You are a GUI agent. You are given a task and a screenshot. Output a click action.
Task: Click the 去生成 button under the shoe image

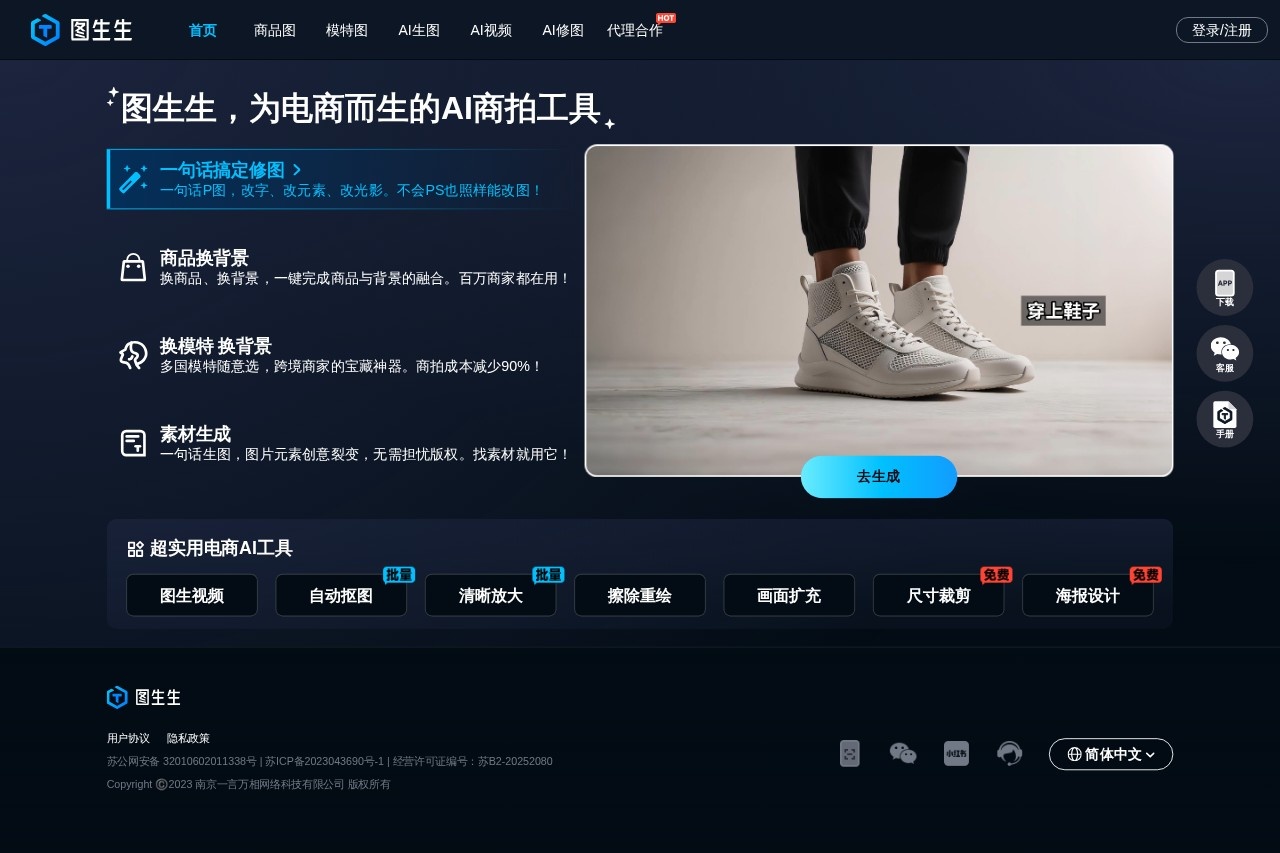pyautogui.click(x=878, y=477)
